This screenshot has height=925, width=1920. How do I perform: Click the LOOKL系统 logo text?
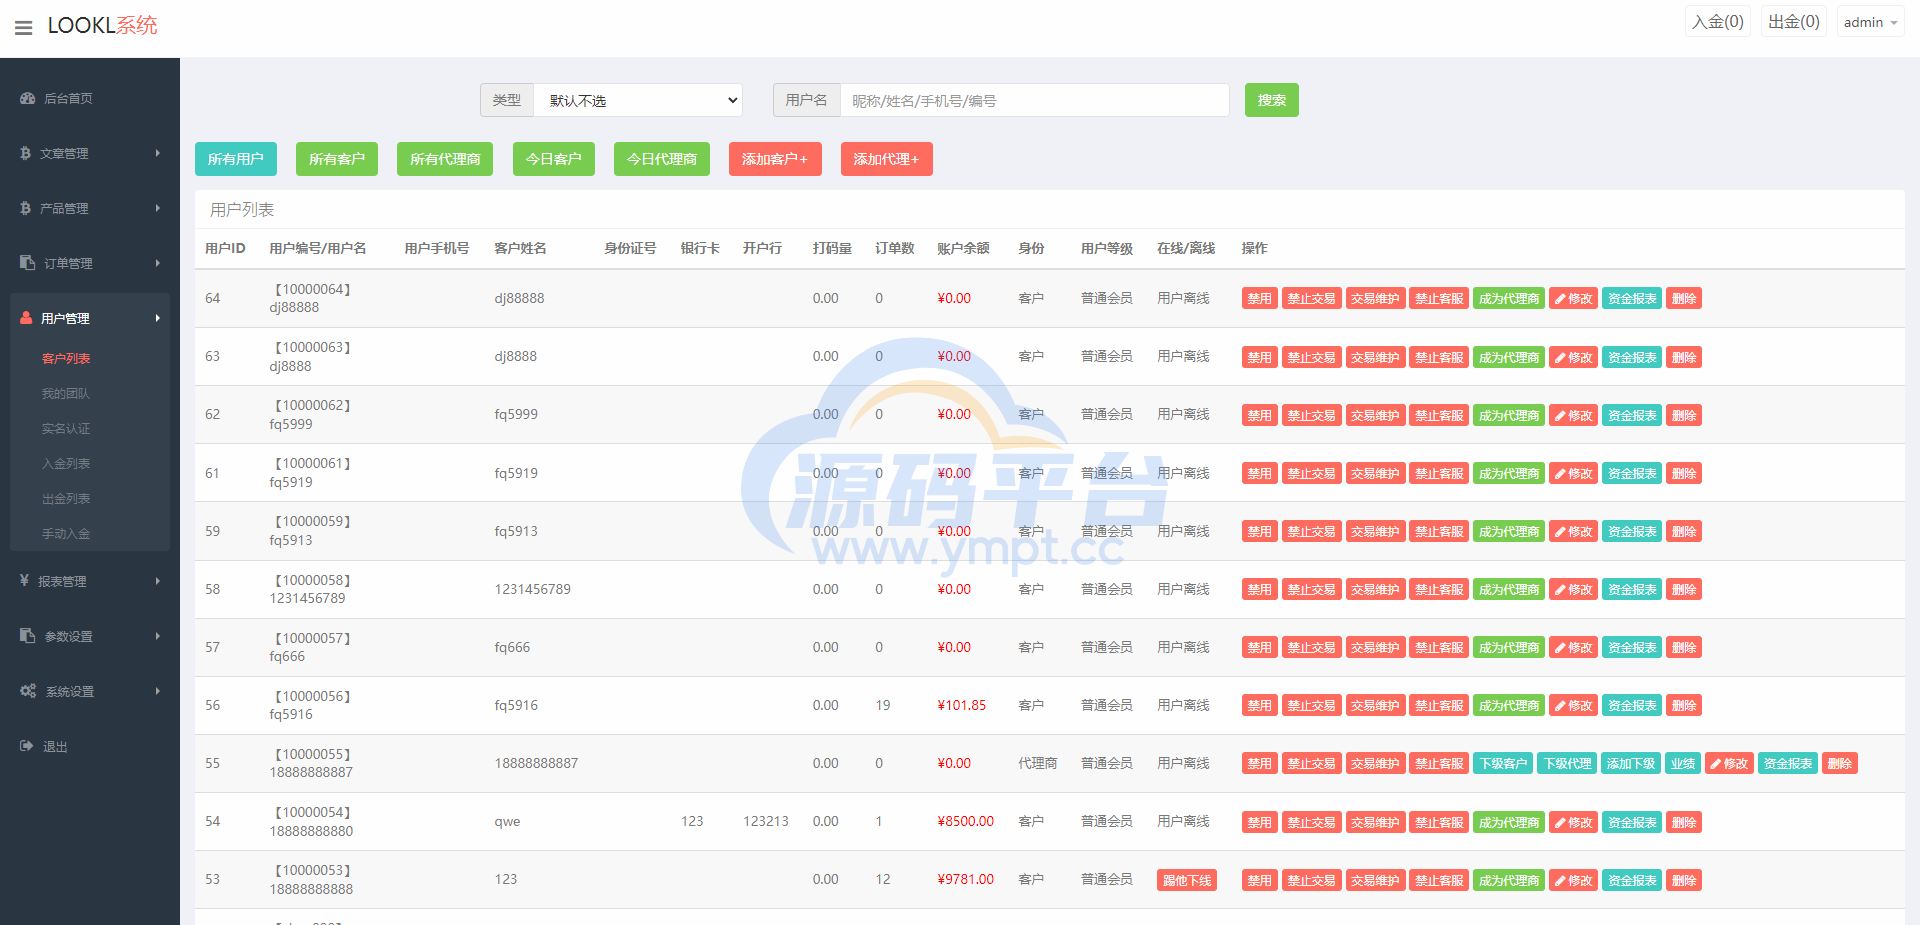102,25
